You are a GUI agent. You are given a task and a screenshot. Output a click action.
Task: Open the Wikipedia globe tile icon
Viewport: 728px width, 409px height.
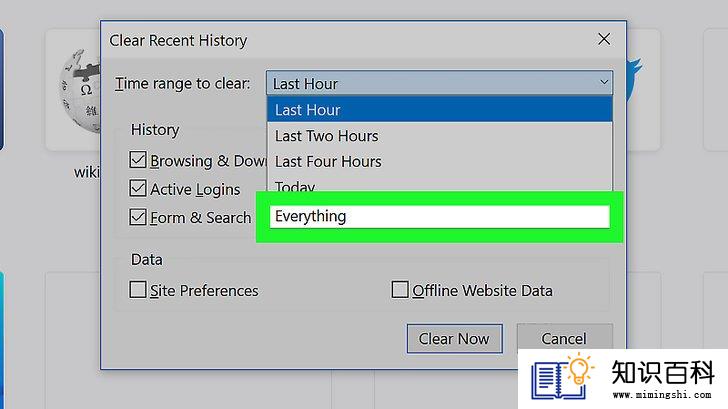80,91
